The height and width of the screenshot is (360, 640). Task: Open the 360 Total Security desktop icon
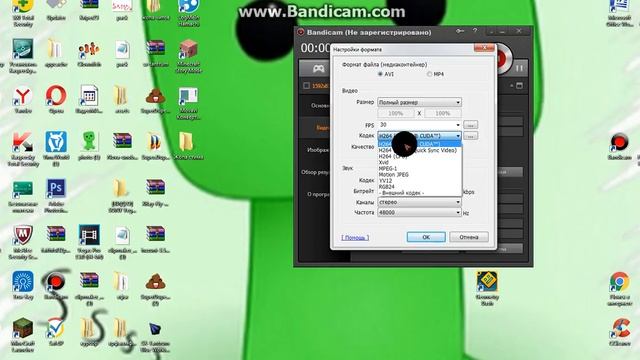pos(23,12)
